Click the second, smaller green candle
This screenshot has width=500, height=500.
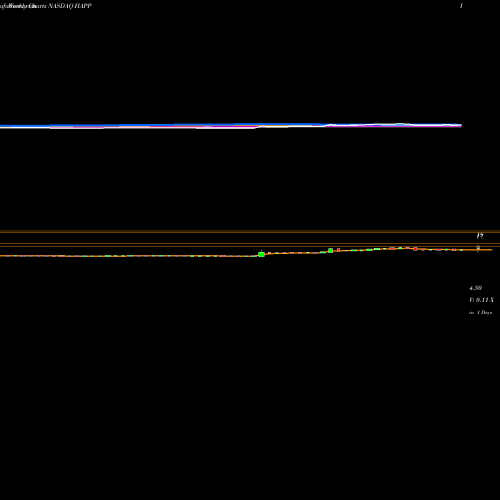pyautogui.click(x=330, y=250)
